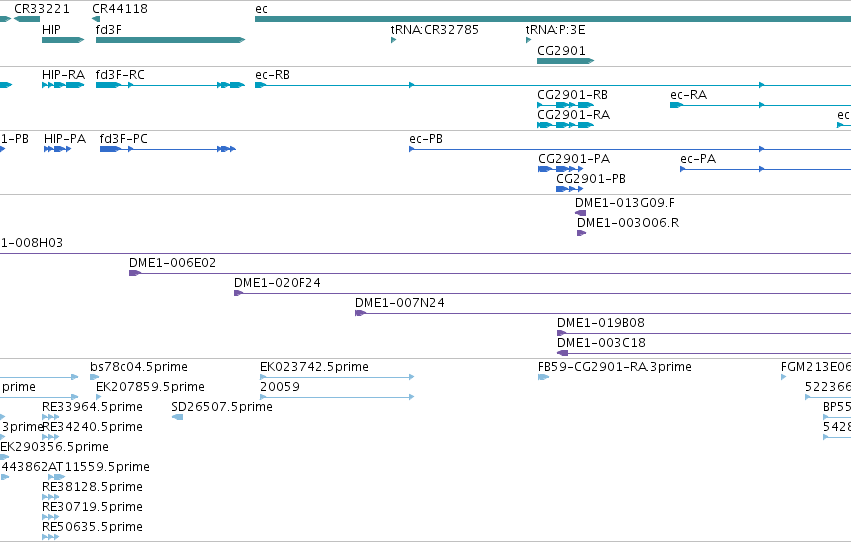The width and height of the screenshot is (851, 542).
Task: Click the ec-RA transcript label
Action: pyautogui.click(x=689, y=95)
